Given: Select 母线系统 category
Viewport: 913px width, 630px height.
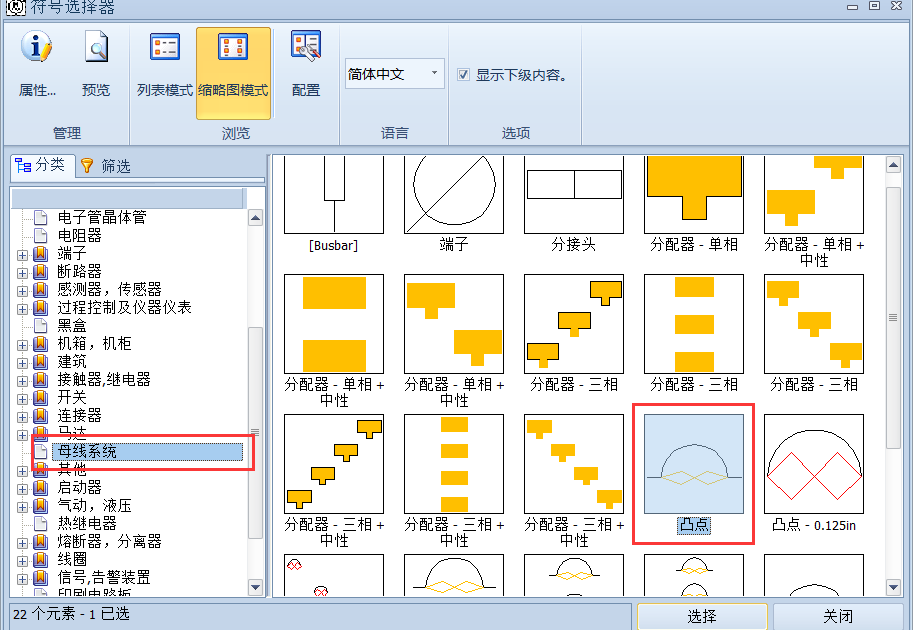Looking at the screenshot, I should tap(148, 451).
